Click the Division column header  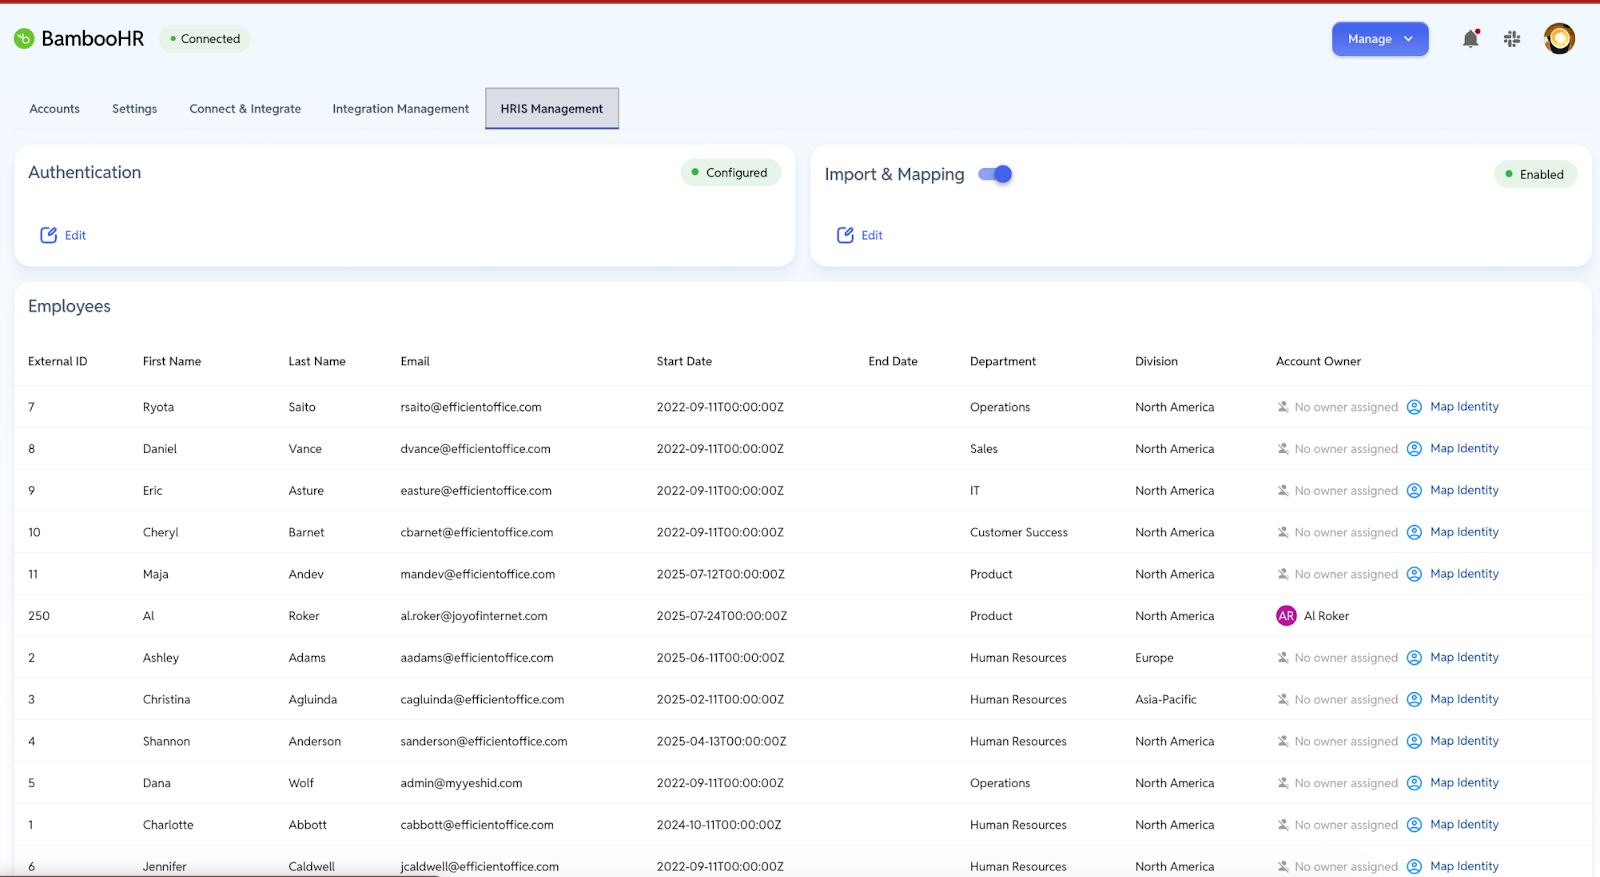1156,362
